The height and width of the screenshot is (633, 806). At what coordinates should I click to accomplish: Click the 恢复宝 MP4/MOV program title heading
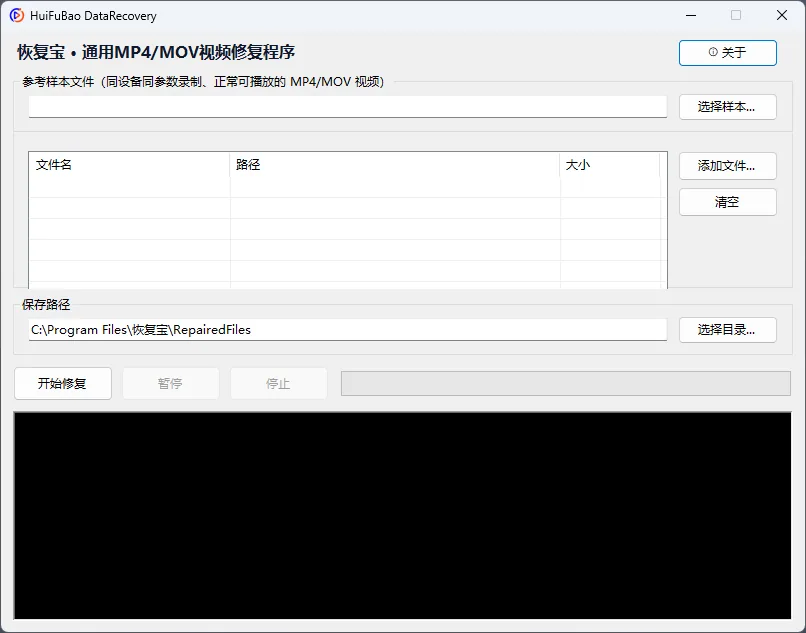pyautogui.click(x=156, y=52)
